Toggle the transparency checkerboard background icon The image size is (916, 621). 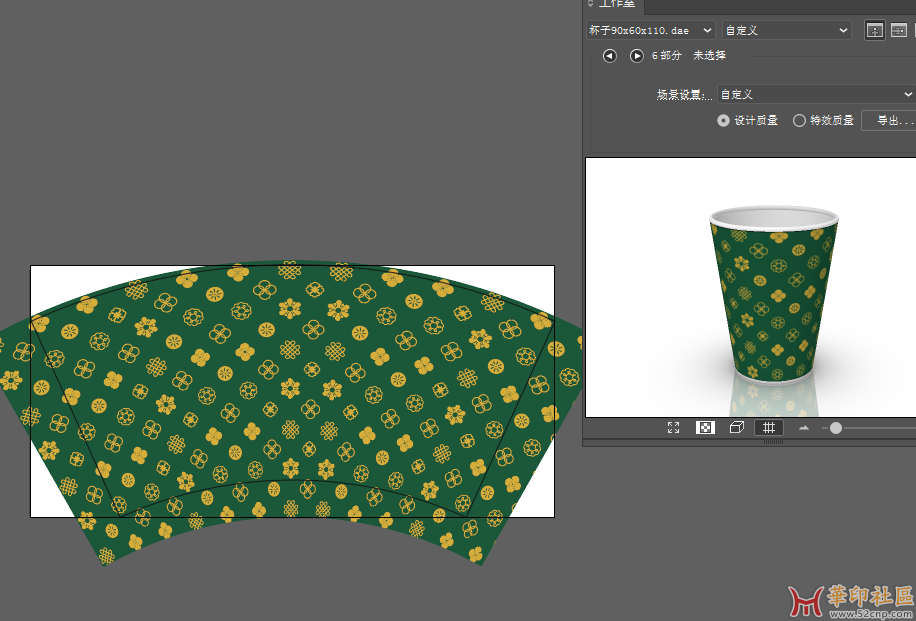point(705,427)
